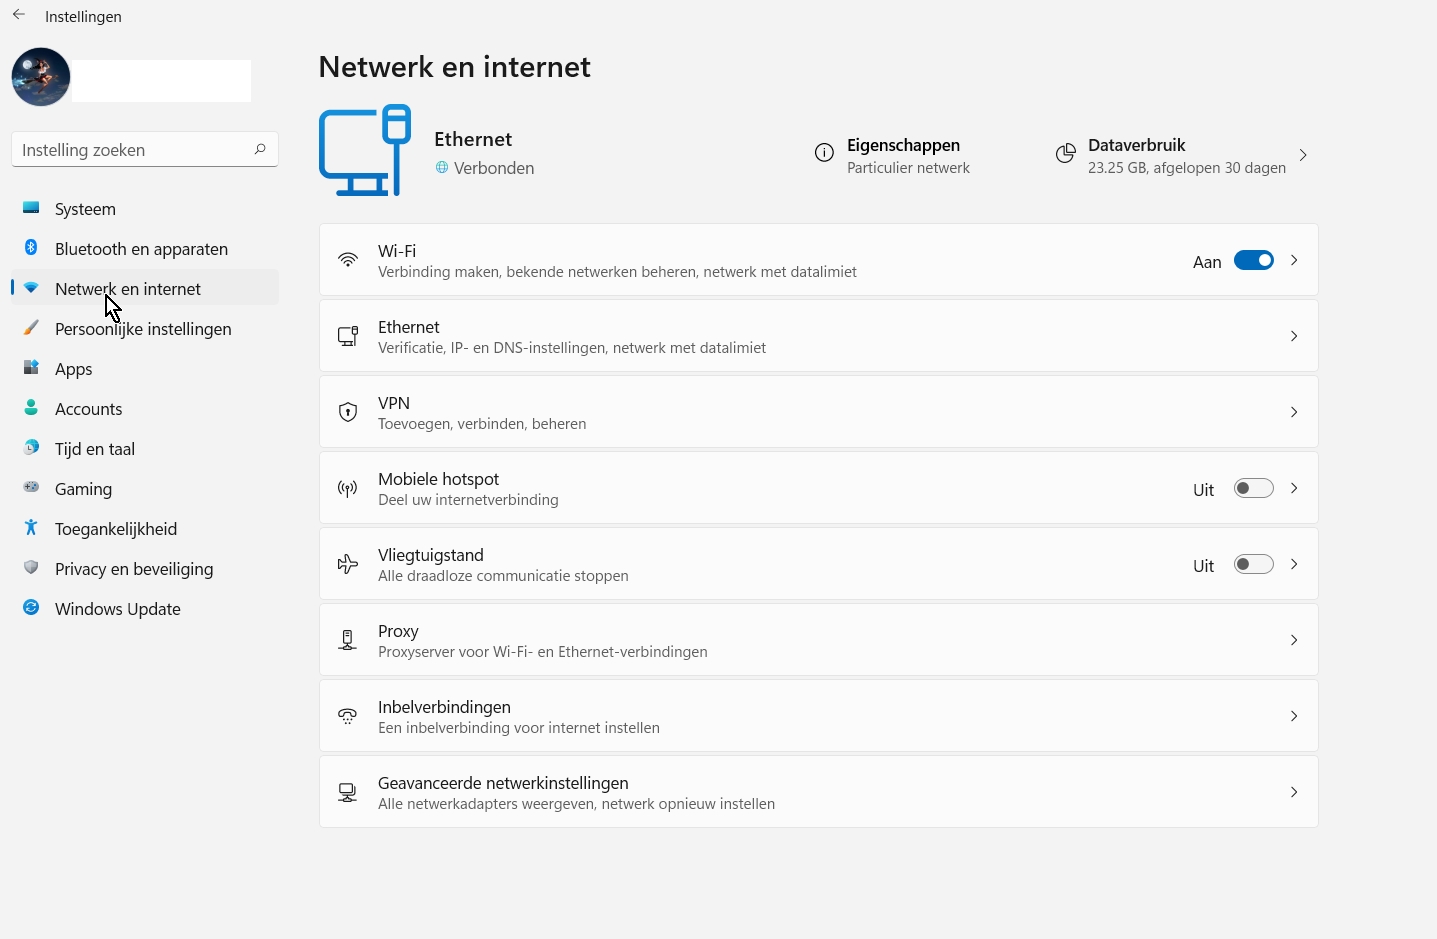Select the Inbelverbindingen icon
This screenshot has width=1437, height=939.
[347, 716]
